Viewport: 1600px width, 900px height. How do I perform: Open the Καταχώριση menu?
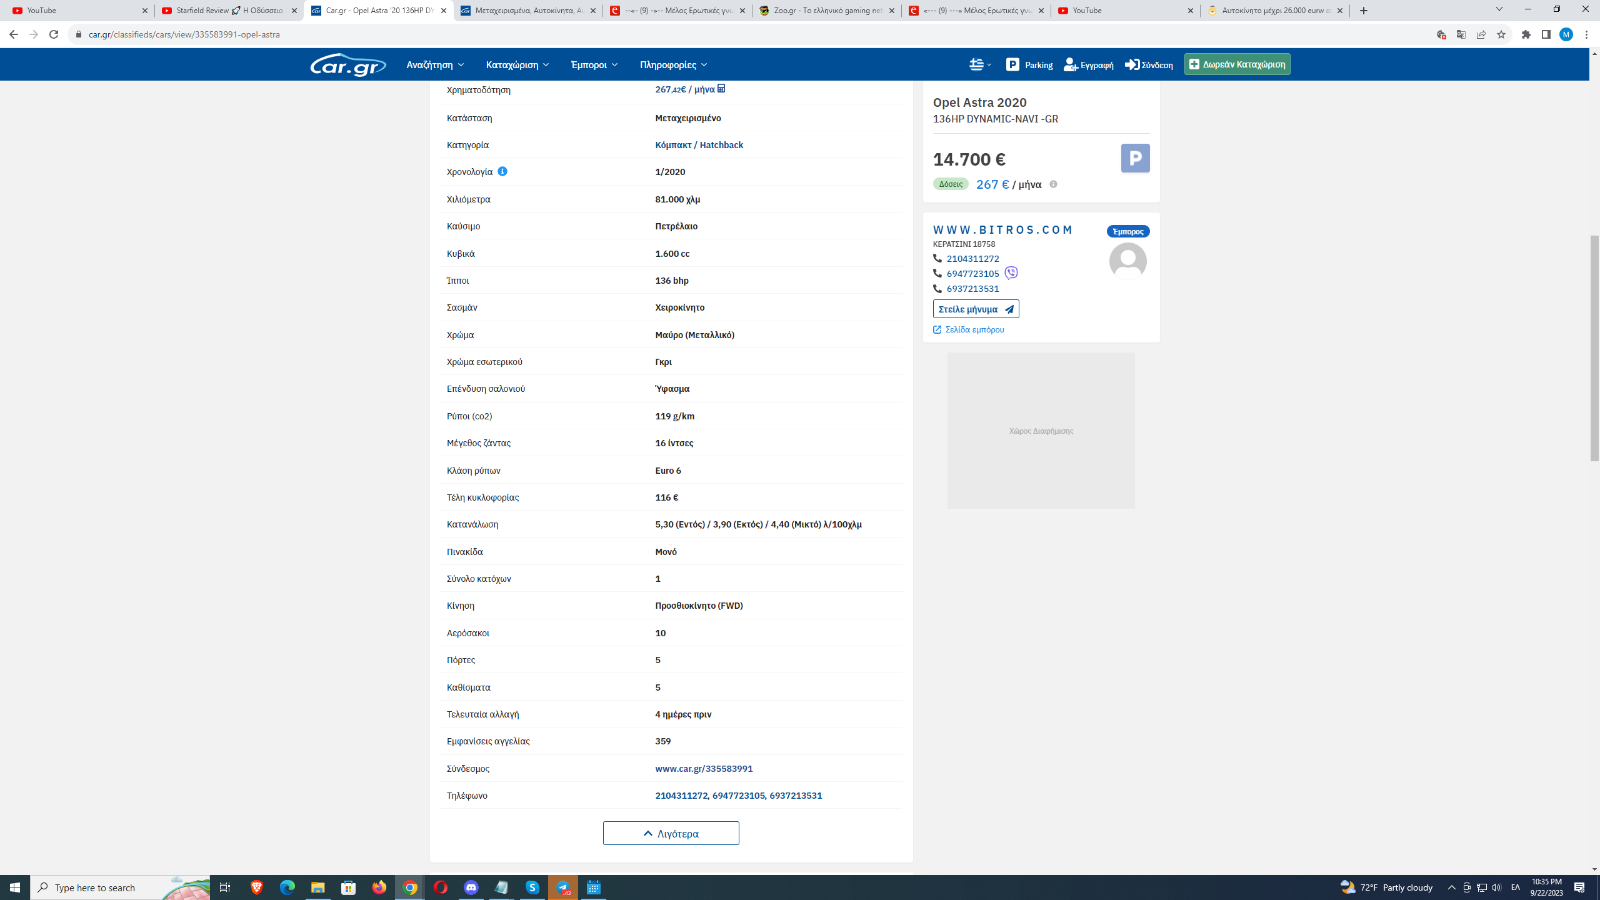(517, 65)
